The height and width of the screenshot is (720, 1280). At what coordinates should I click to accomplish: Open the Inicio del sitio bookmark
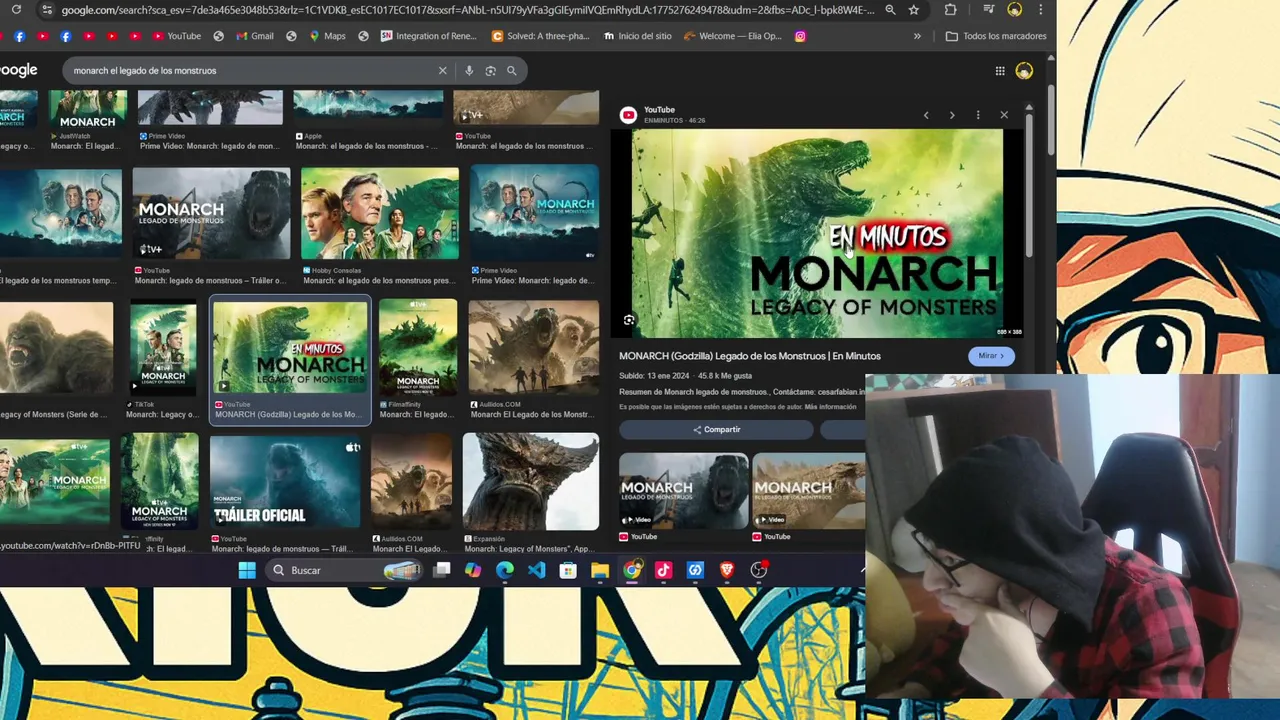(638, 36)
